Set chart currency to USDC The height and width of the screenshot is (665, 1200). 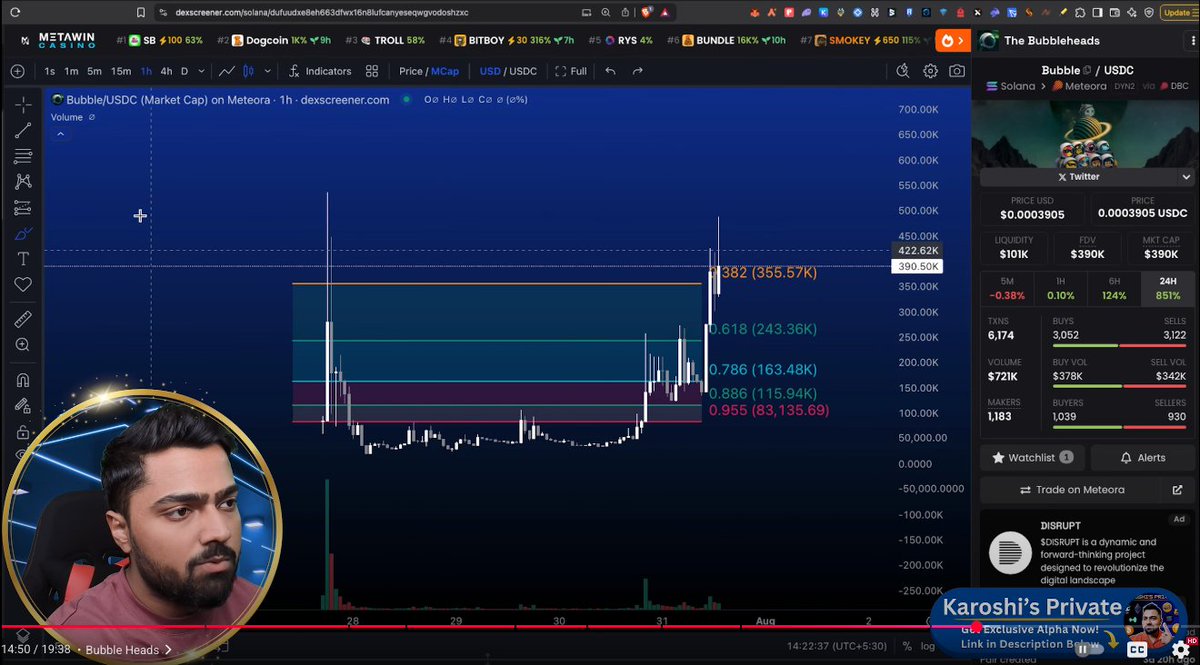[522, 71]
